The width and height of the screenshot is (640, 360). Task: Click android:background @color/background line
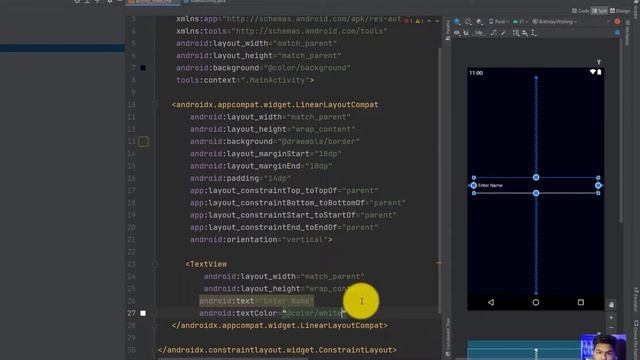pyautogui.click(x=263, y=68)
